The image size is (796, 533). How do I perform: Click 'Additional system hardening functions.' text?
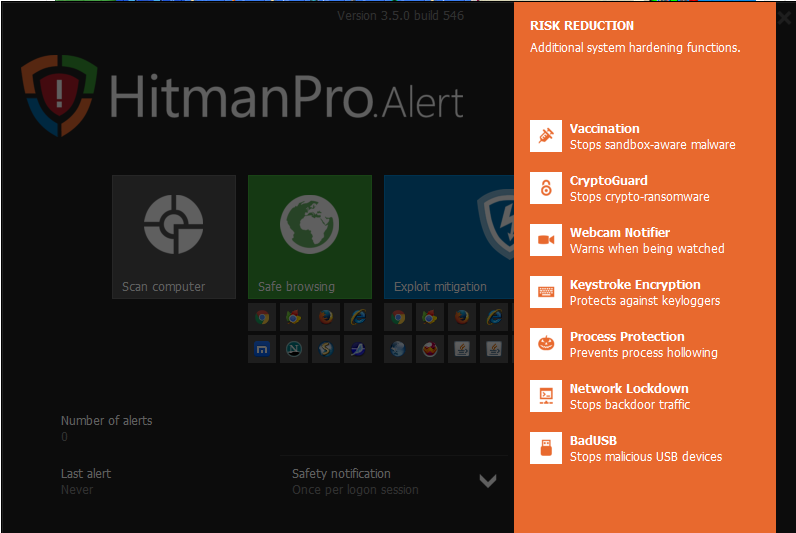pyautogui.click(x=635, y=48)
